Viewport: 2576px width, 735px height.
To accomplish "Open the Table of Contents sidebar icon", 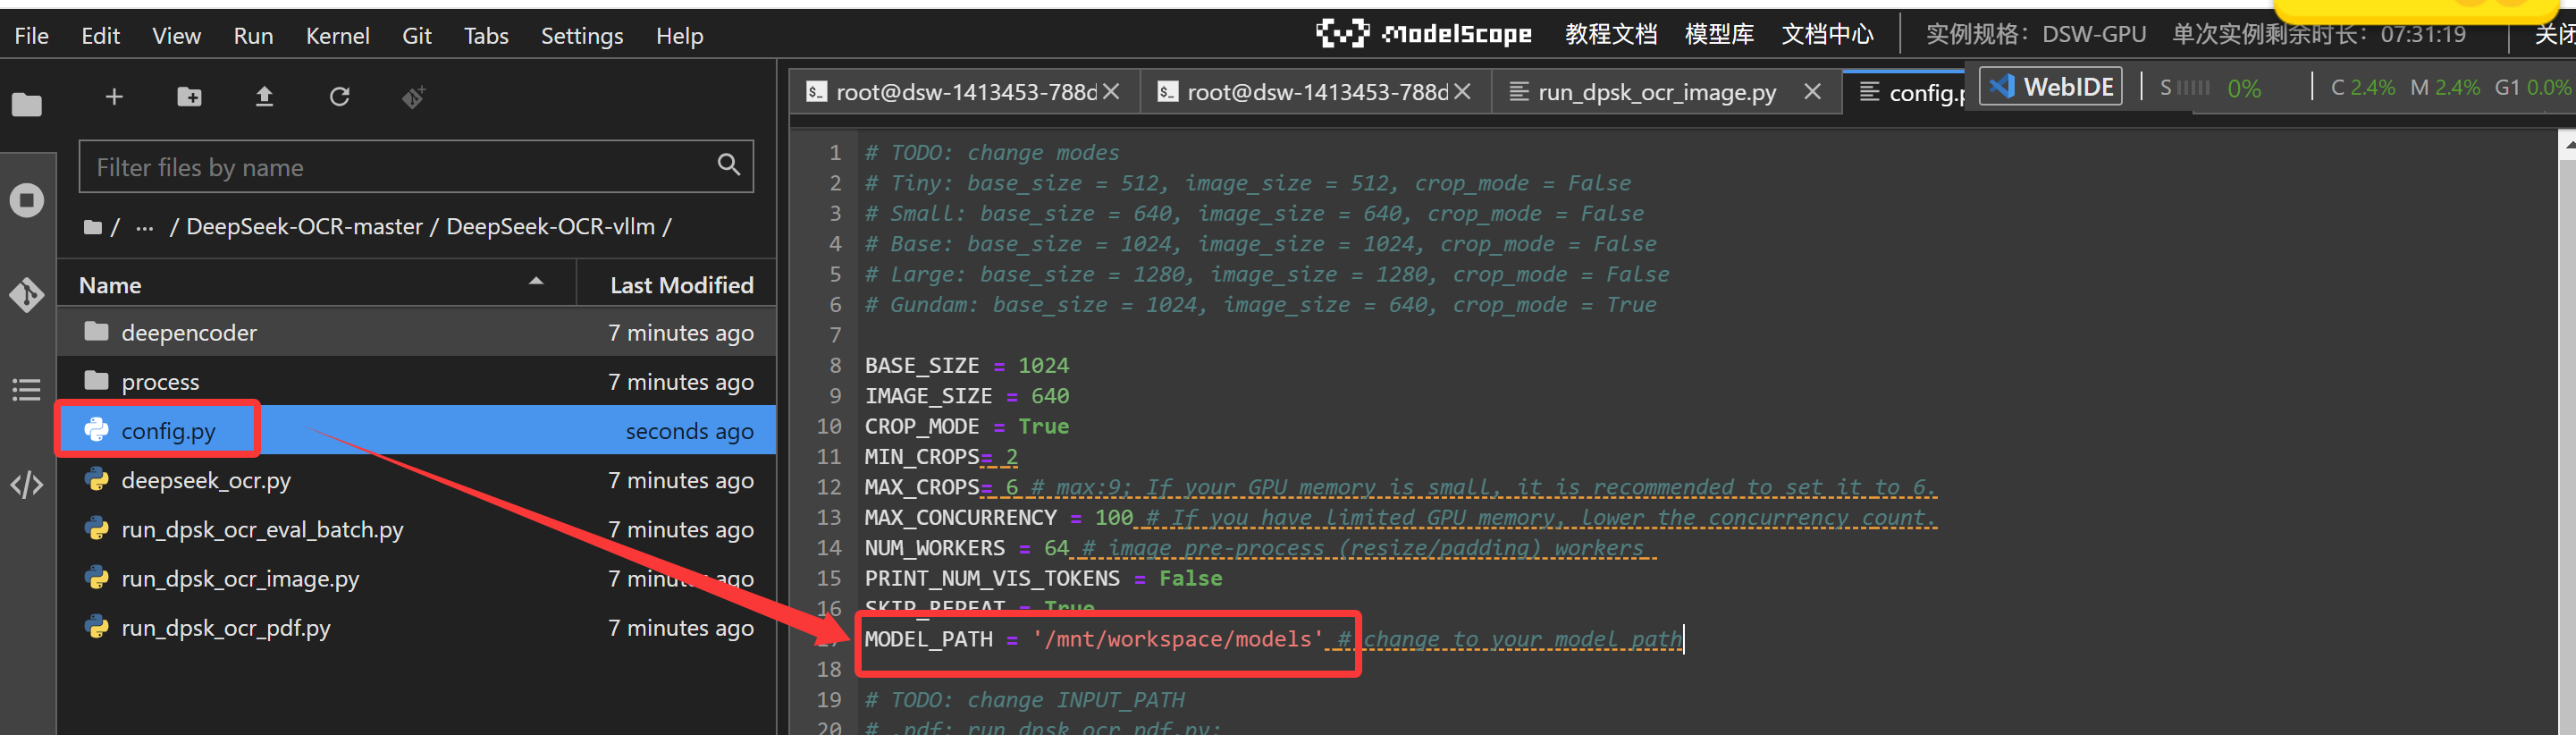I will [x=27, y=390].
